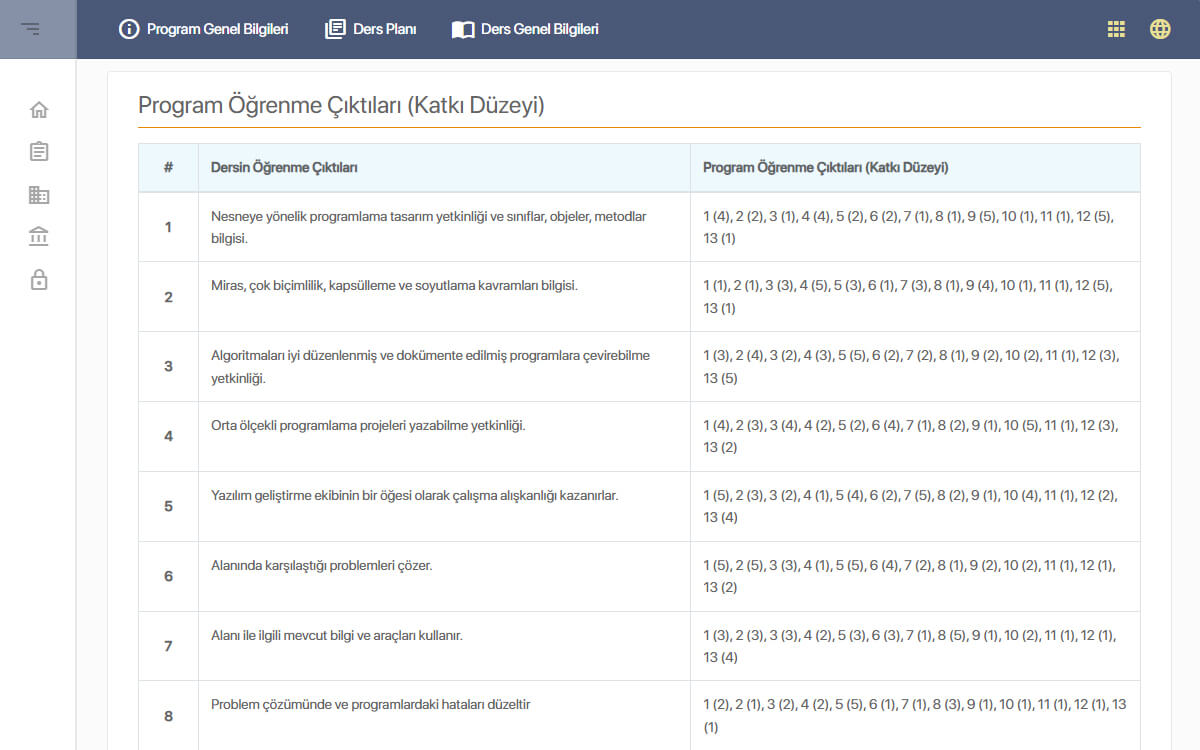Click the row 8 text about hataları düzeltir
The width and height of the screenshot is (1200, 750).
370,705
